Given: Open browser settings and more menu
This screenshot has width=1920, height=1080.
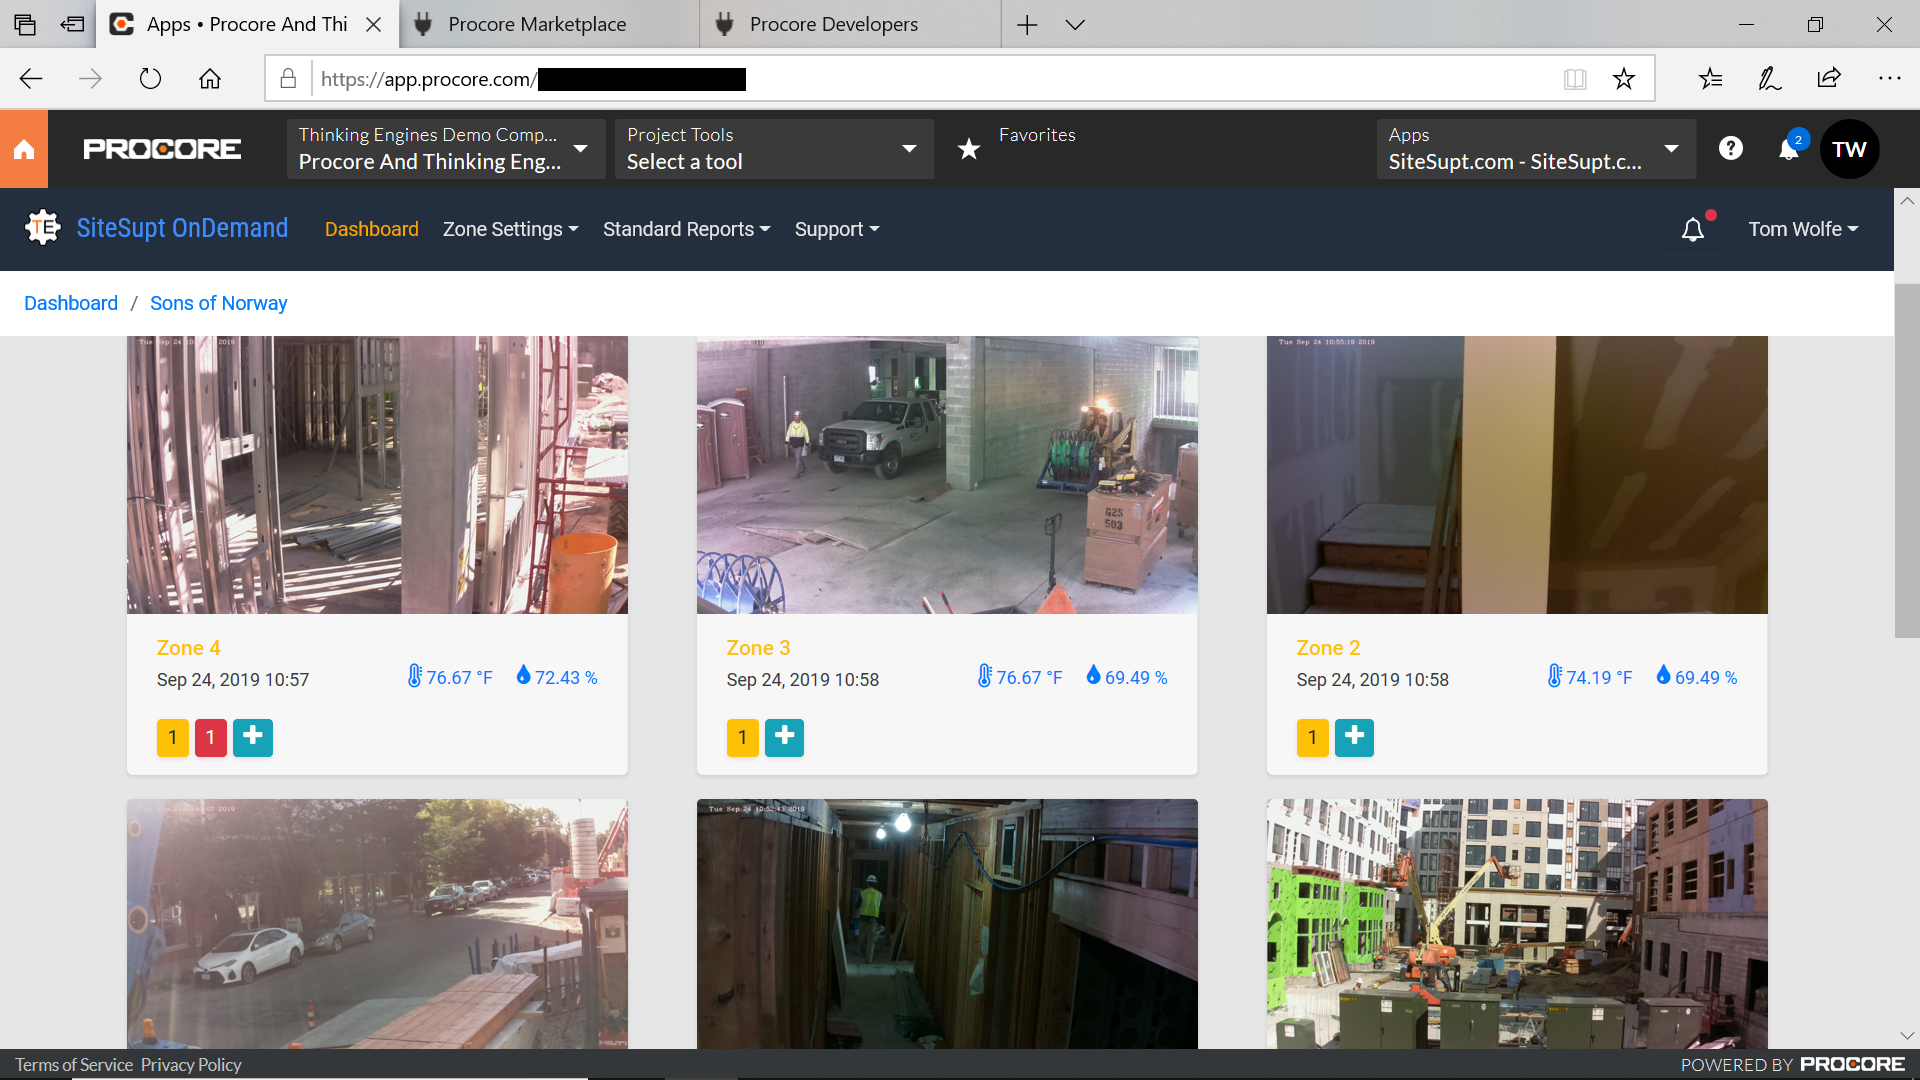Looking at the screenshot, I should pyautogui.click(x=1889, y=79).
